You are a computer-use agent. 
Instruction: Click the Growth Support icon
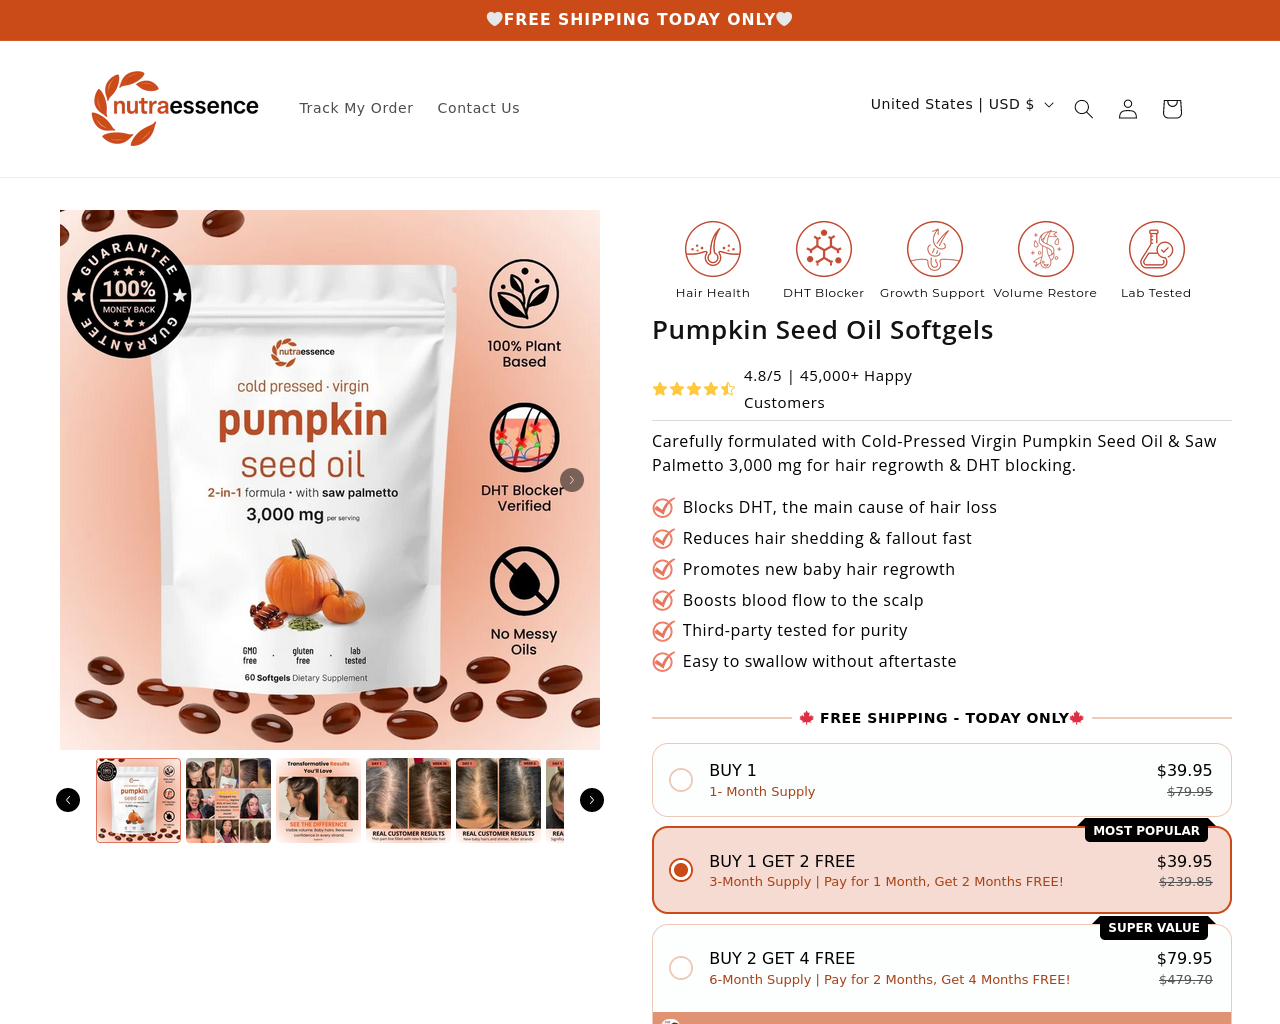click(935, 249)
